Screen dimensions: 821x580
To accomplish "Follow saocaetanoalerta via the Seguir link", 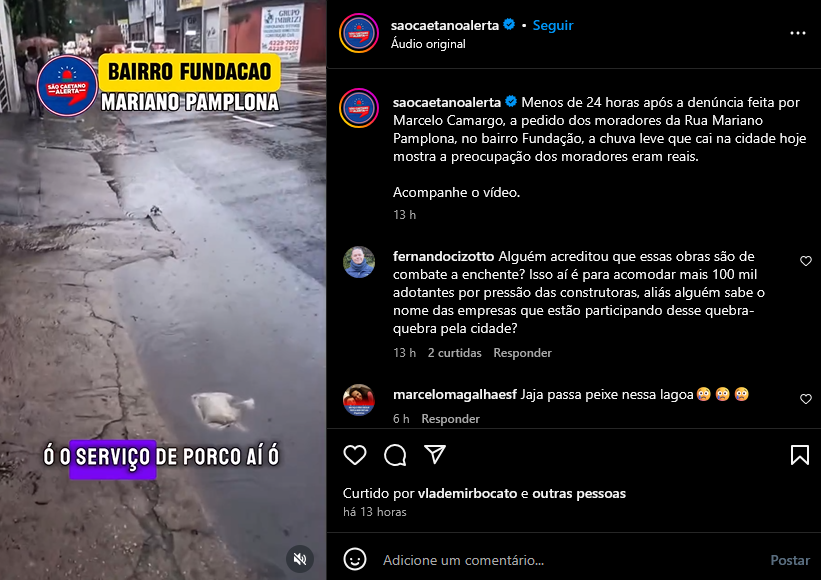I will click(552, 25).
